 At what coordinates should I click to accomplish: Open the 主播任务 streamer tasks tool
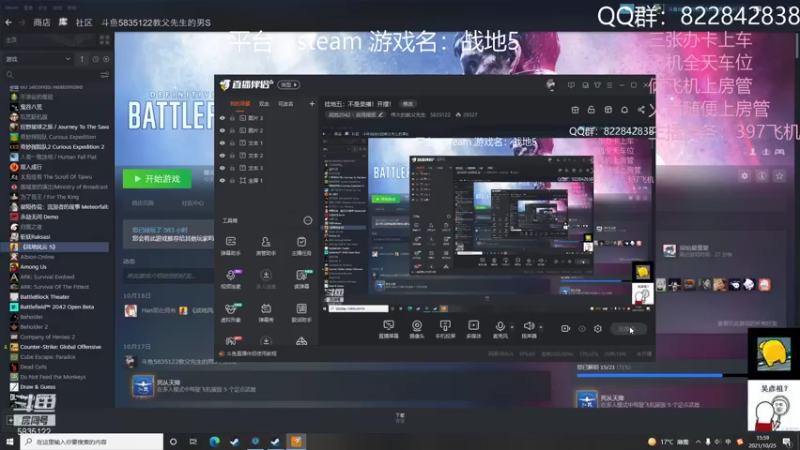301,245
